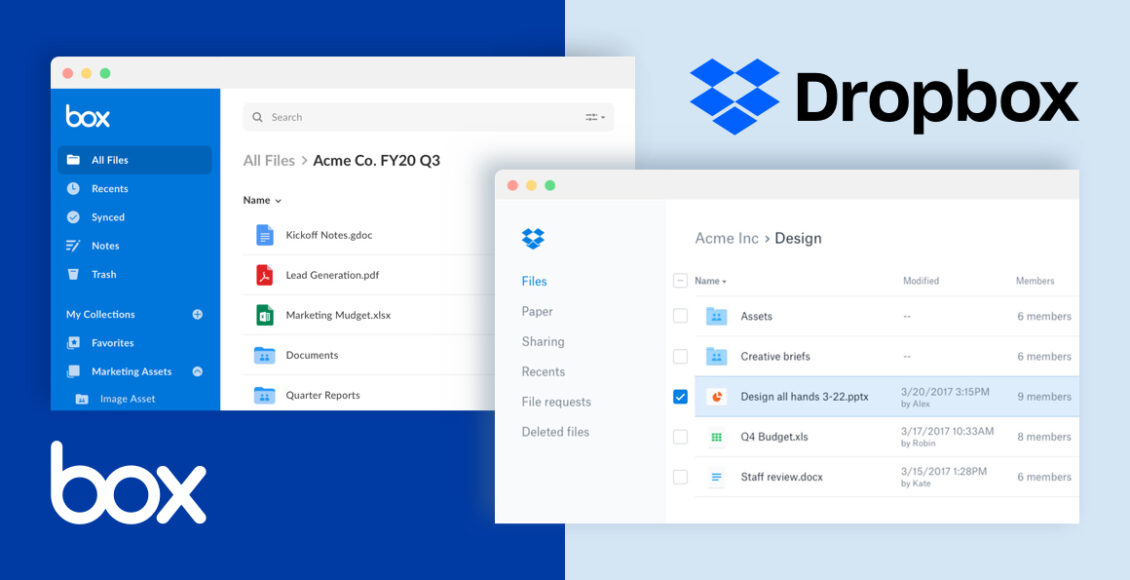This screenshot has width=1130, height=580.
Task: Open Marketing Mudget.xlsx file
Action: pos(338,315)
